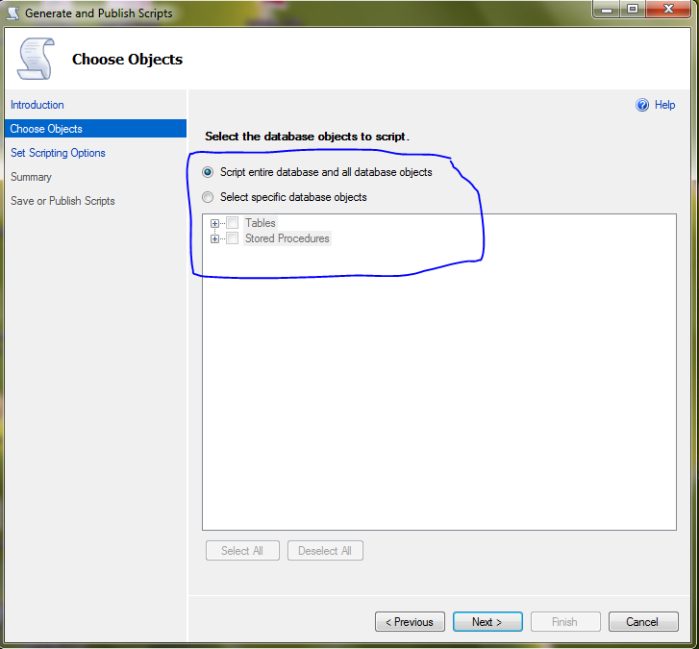Expand the Stored Procedures tree node
Image resolution: width=699 pixels, height=649 pixels.
[215, 239]
